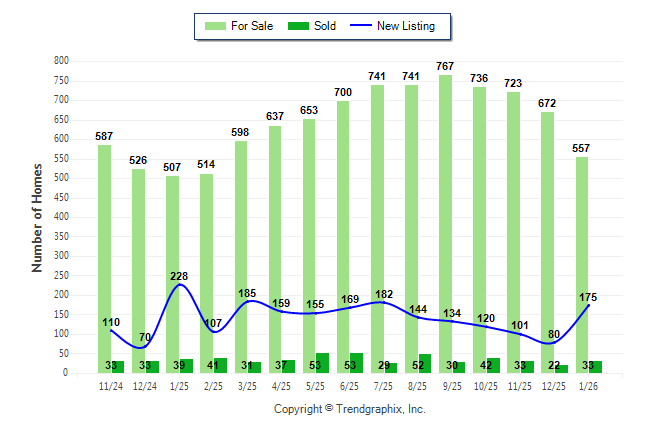Select the 70 New Listing data point
This screenshot has width=646, height=434.
point(145,346)
